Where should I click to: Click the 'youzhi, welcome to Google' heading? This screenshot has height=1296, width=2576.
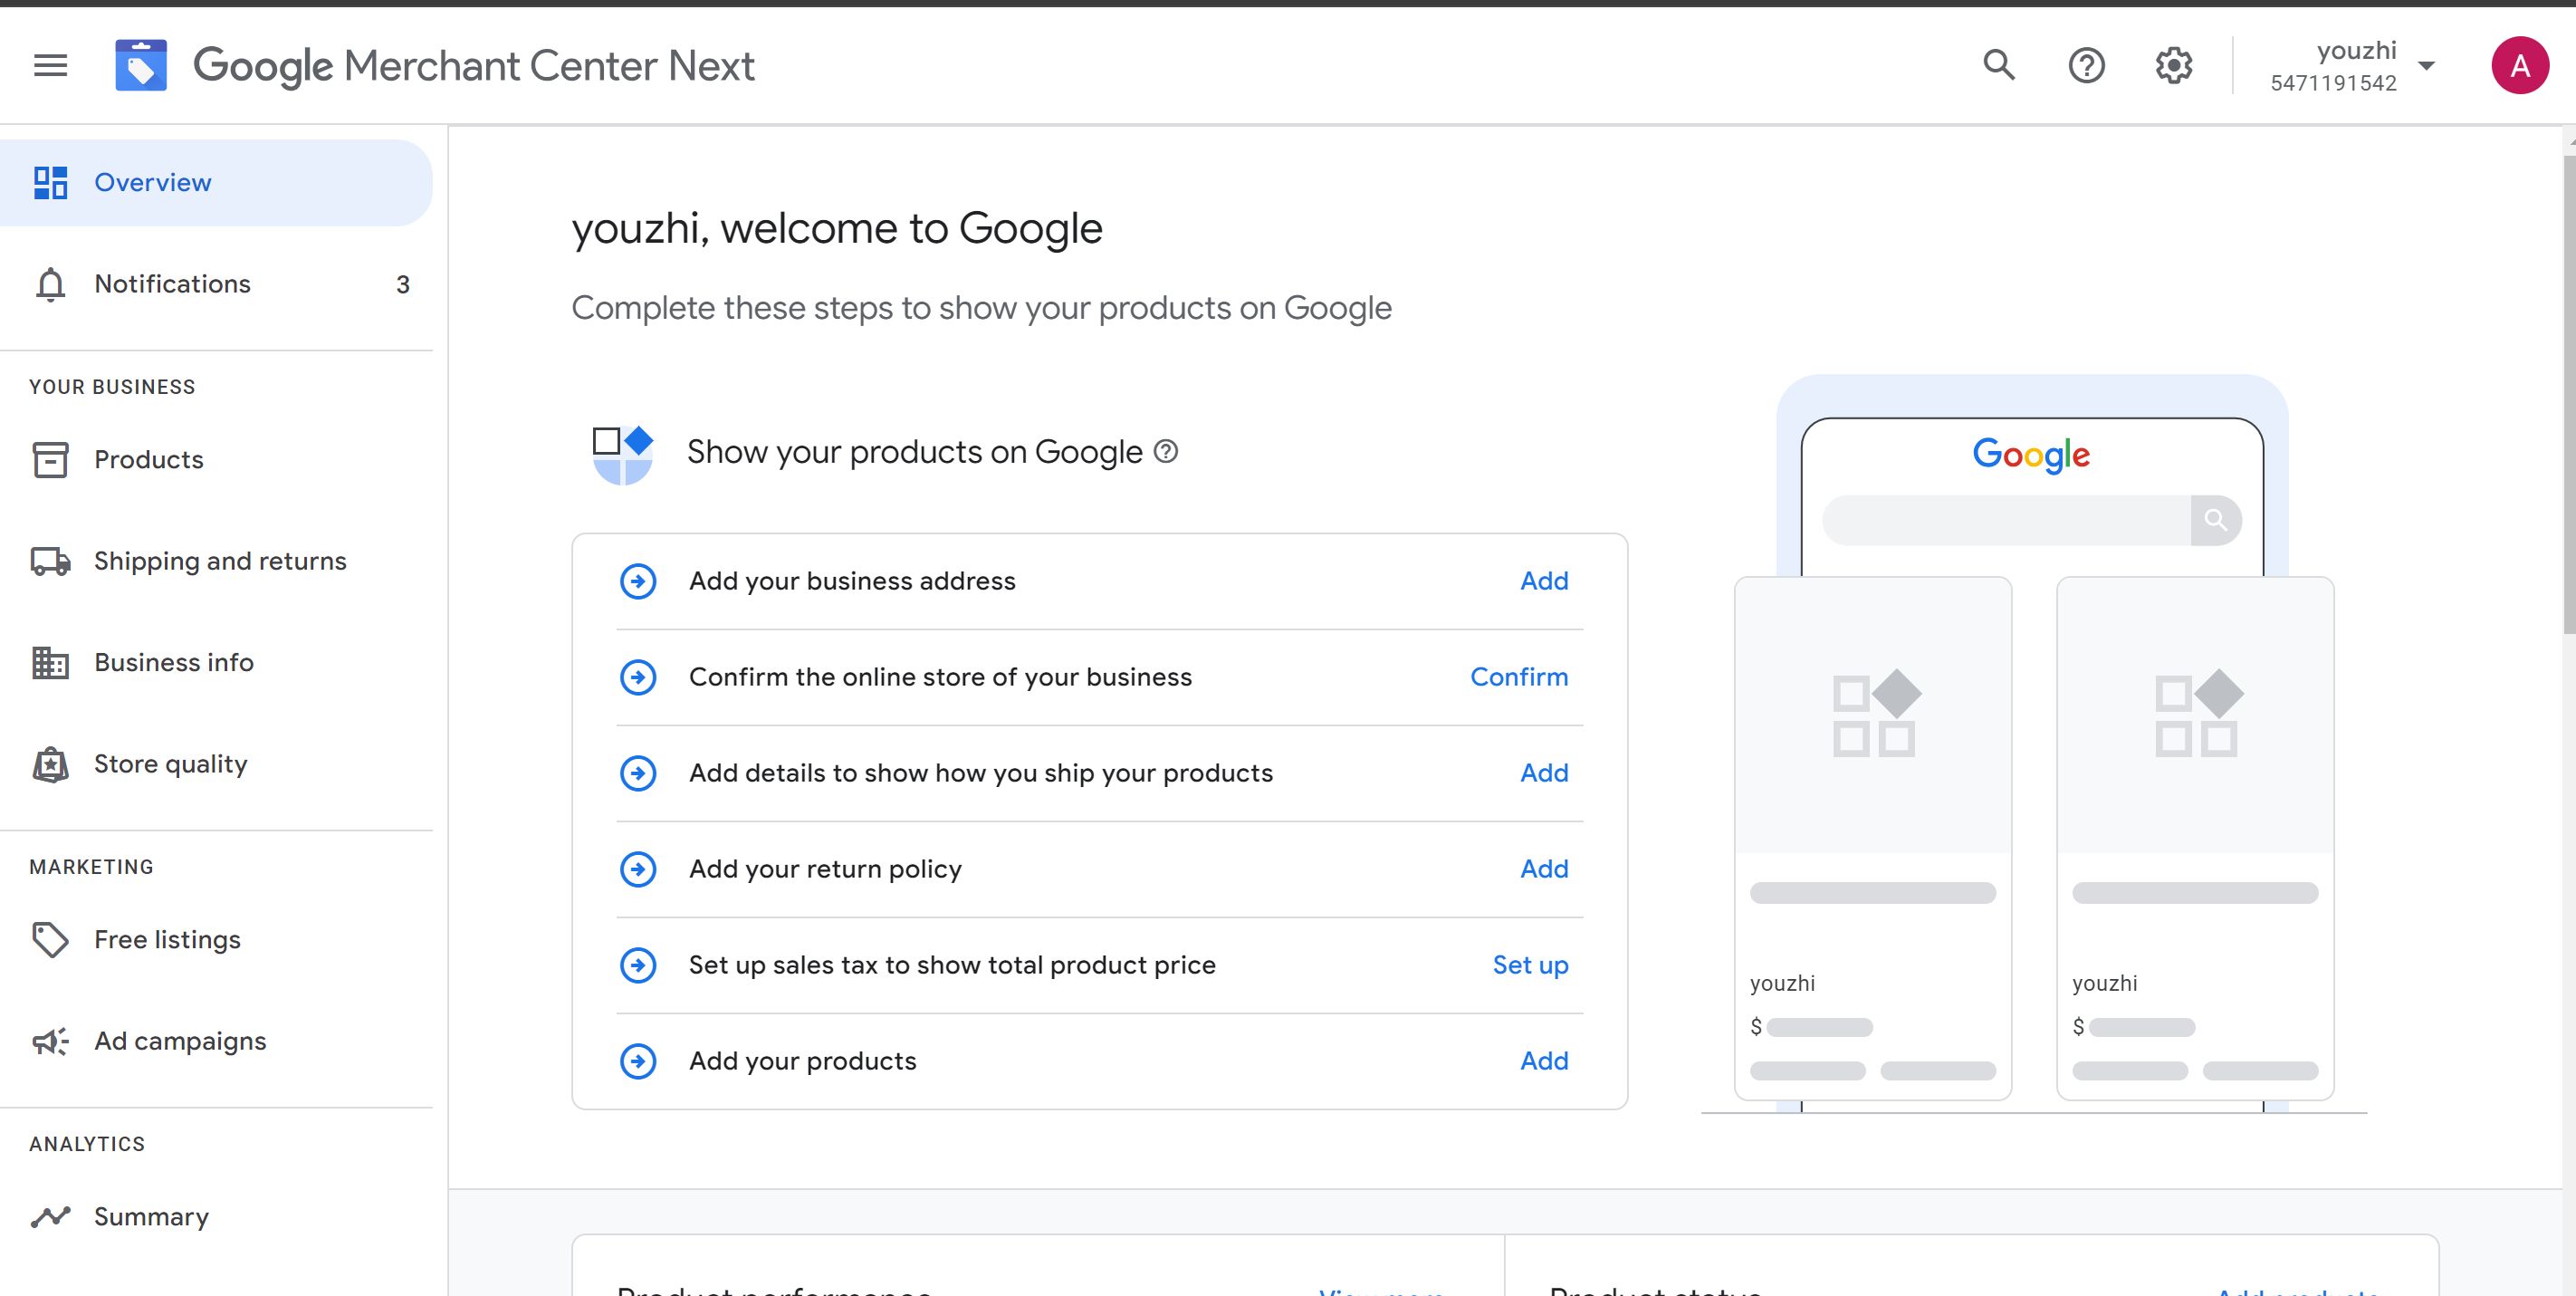pyautogui.click(x=836, y=229)
